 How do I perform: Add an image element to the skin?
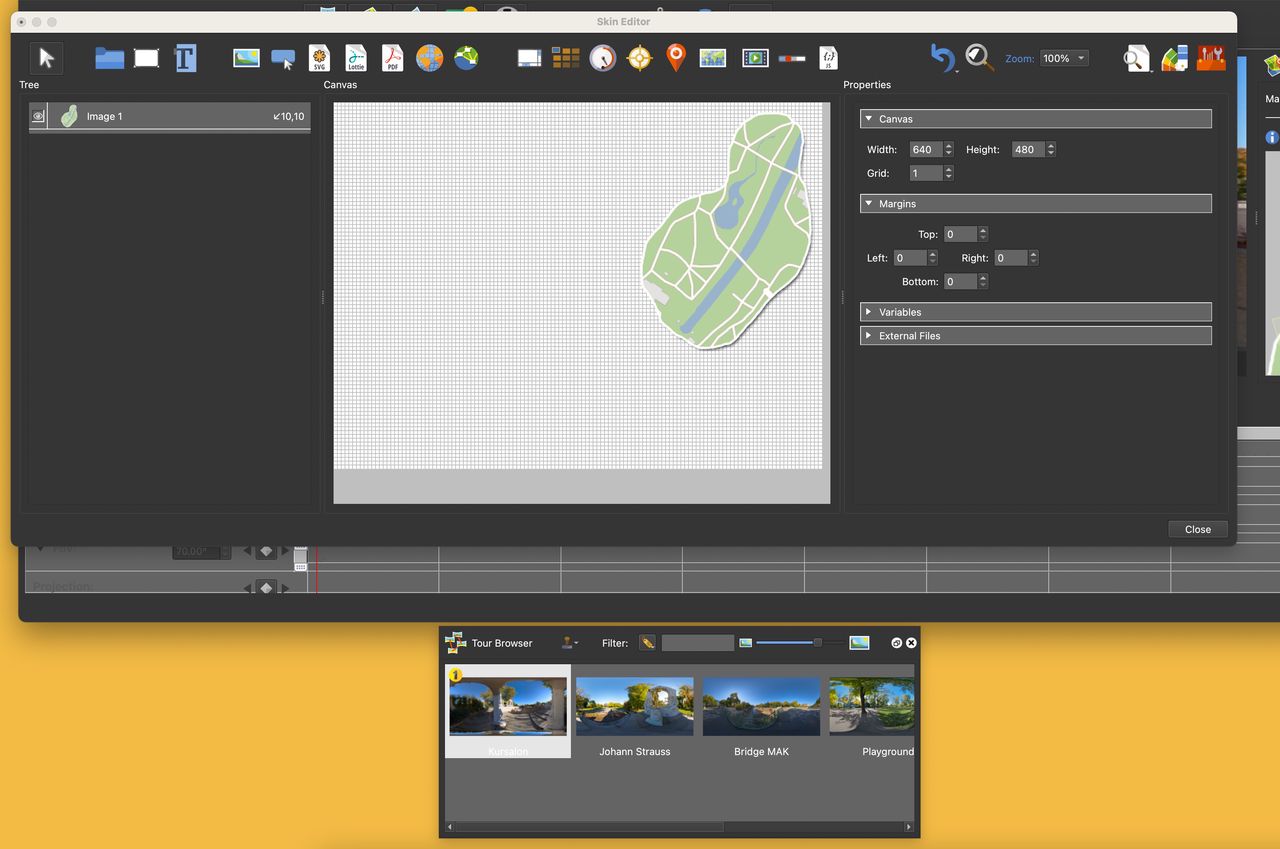245,58
